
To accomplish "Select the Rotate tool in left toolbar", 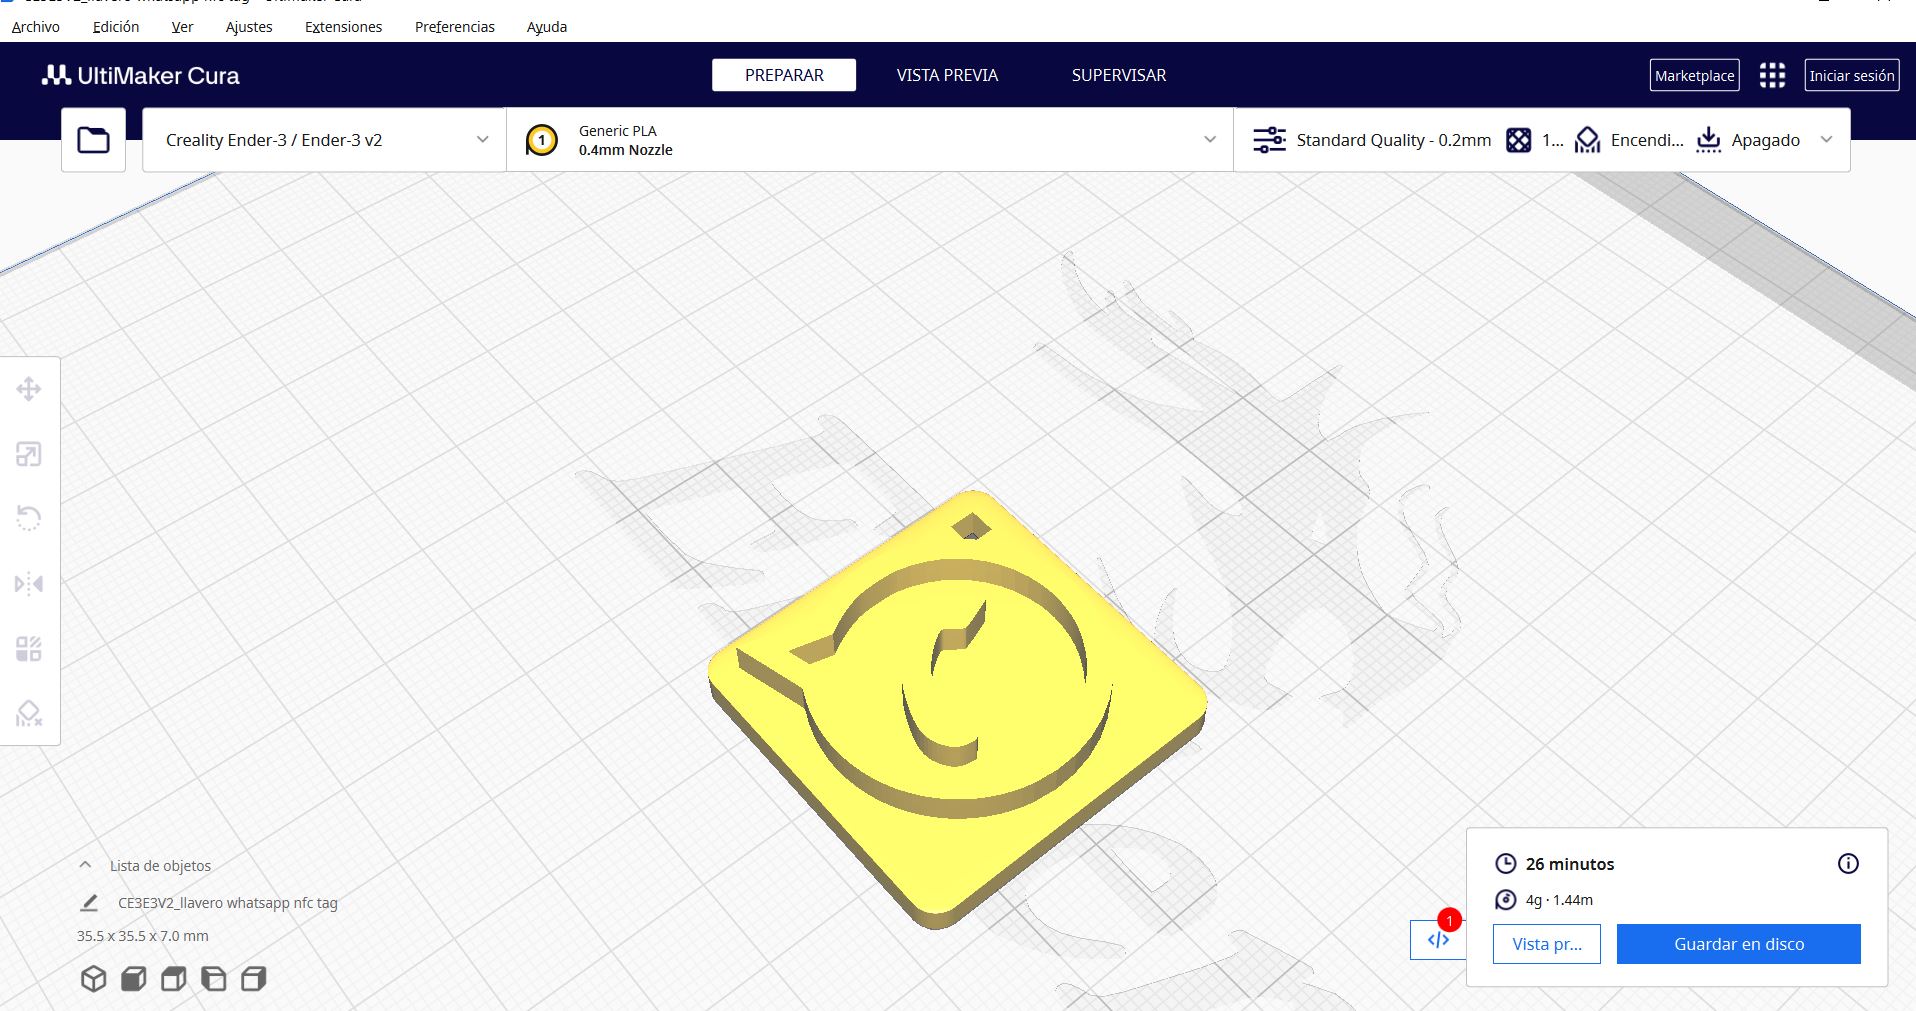I will 29,518.
